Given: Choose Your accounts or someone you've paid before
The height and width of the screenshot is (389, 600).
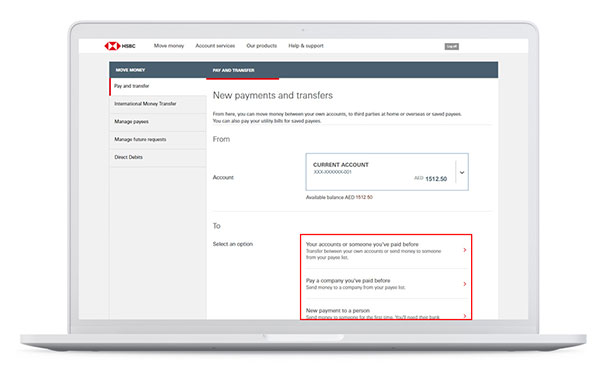Looking at the screenshot, I should [386, 251].
